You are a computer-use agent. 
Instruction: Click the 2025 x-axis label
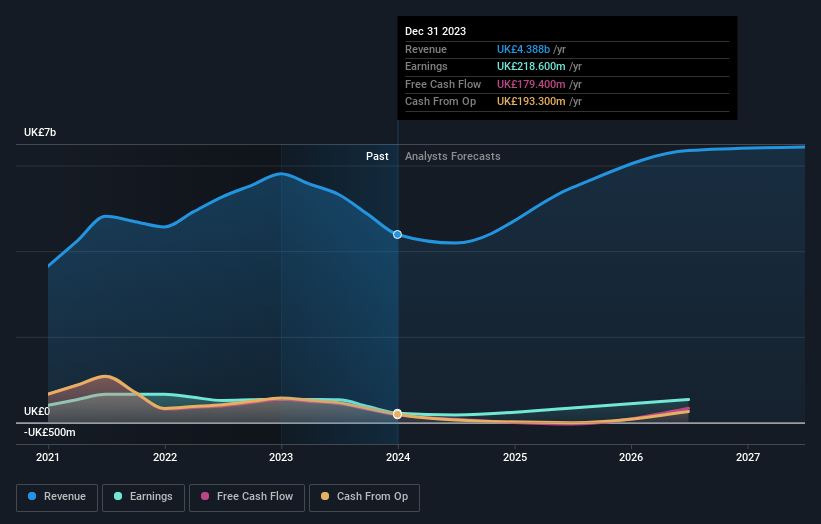(515, 458)
